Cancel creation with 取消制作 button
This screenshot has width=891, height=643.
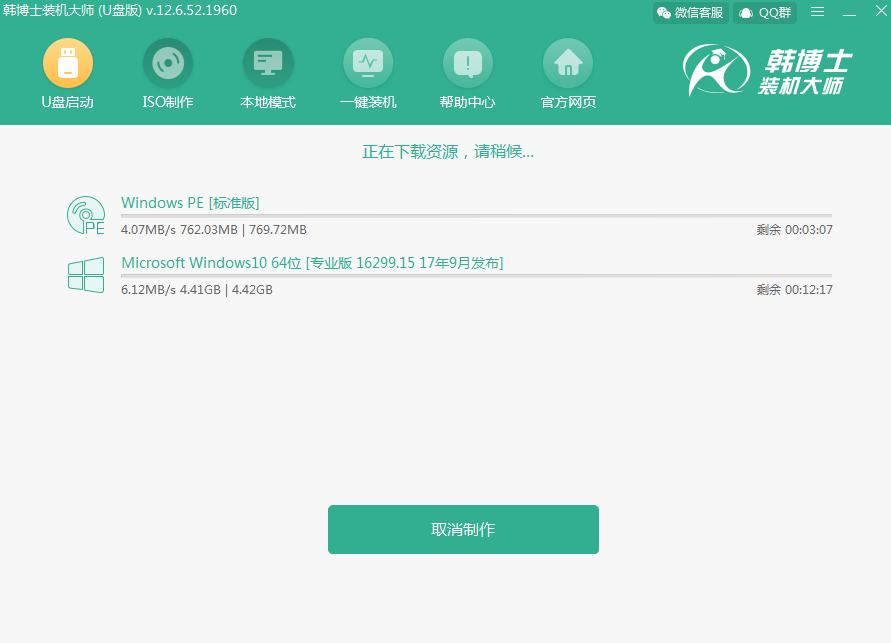point(463,529)
